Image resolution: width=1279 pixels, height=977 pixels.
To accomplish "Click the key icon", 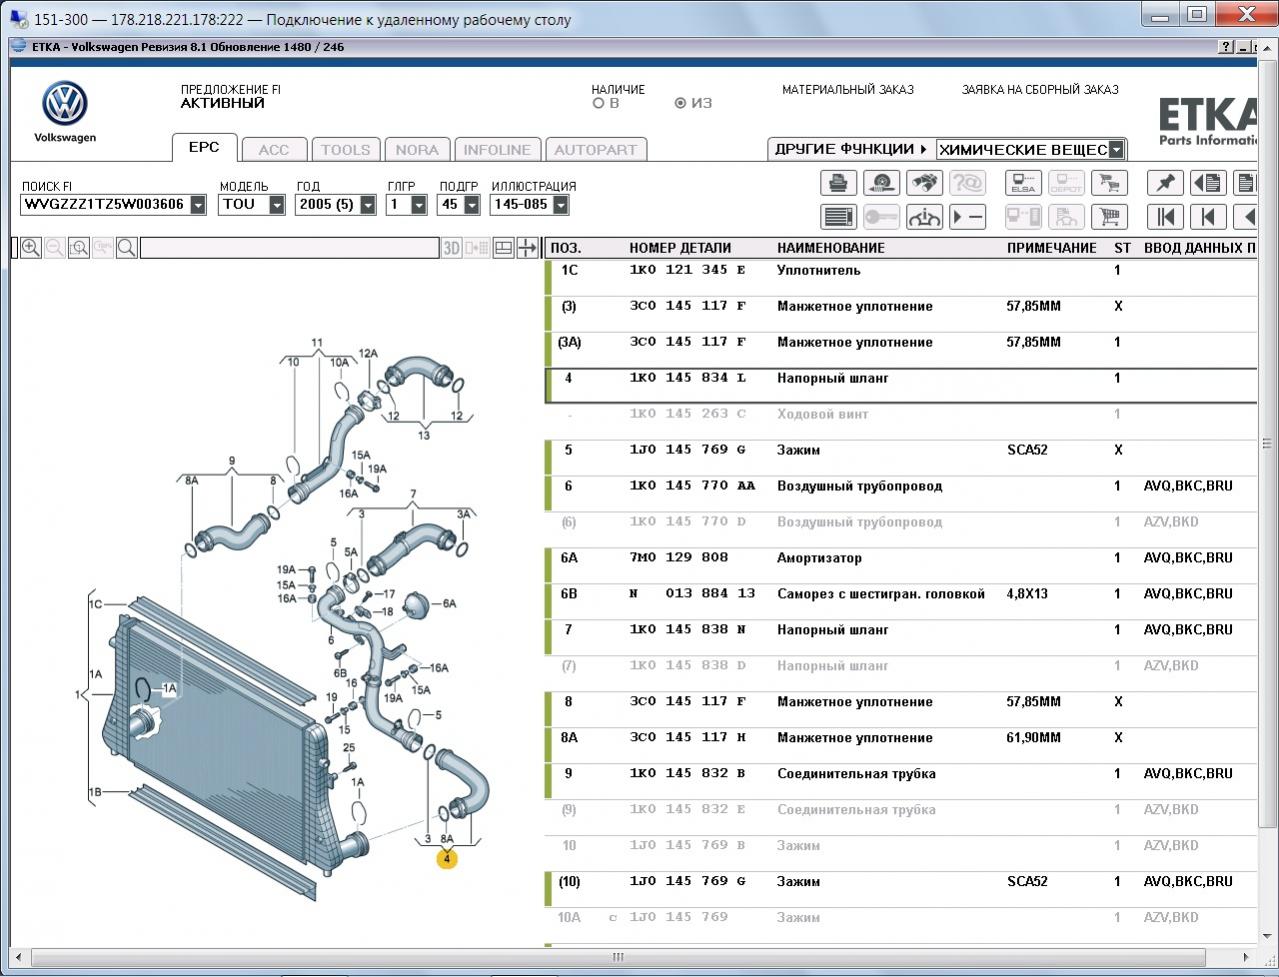I will [881, 217].
